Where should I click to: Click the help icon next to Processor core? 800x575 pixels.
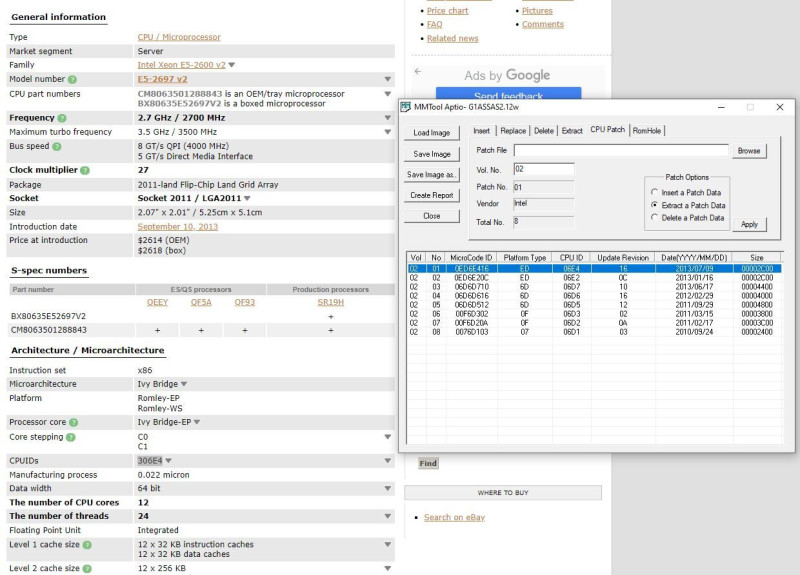[x=73, y=422]
